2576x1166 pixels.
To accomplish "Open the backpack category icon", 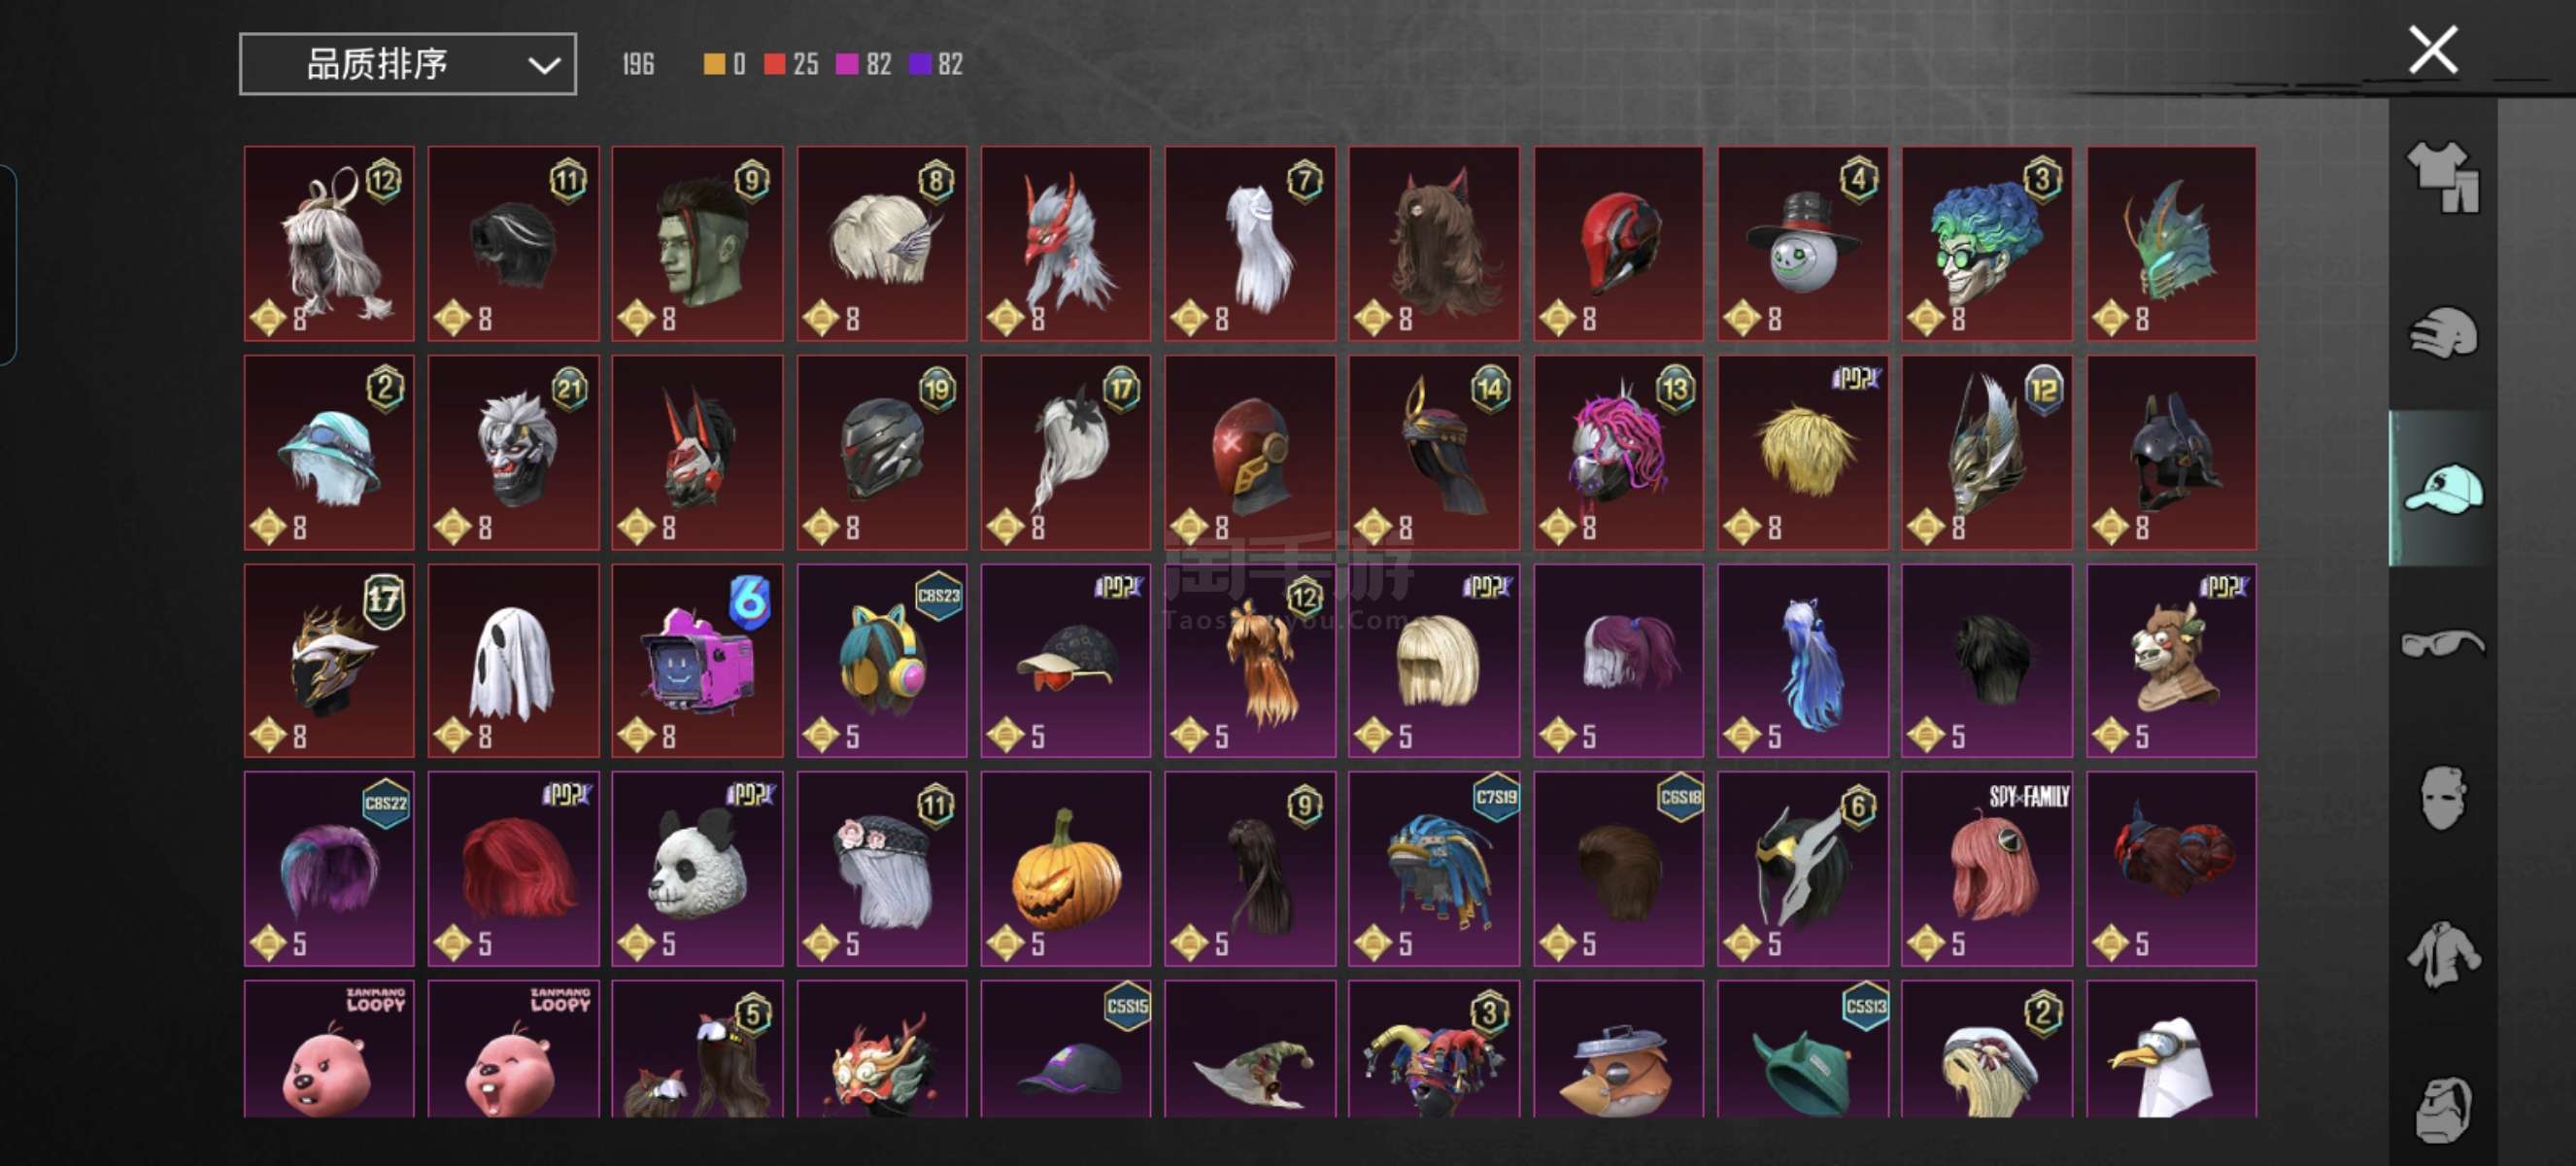I will pyautogui.click(x=2443, y=1109).
